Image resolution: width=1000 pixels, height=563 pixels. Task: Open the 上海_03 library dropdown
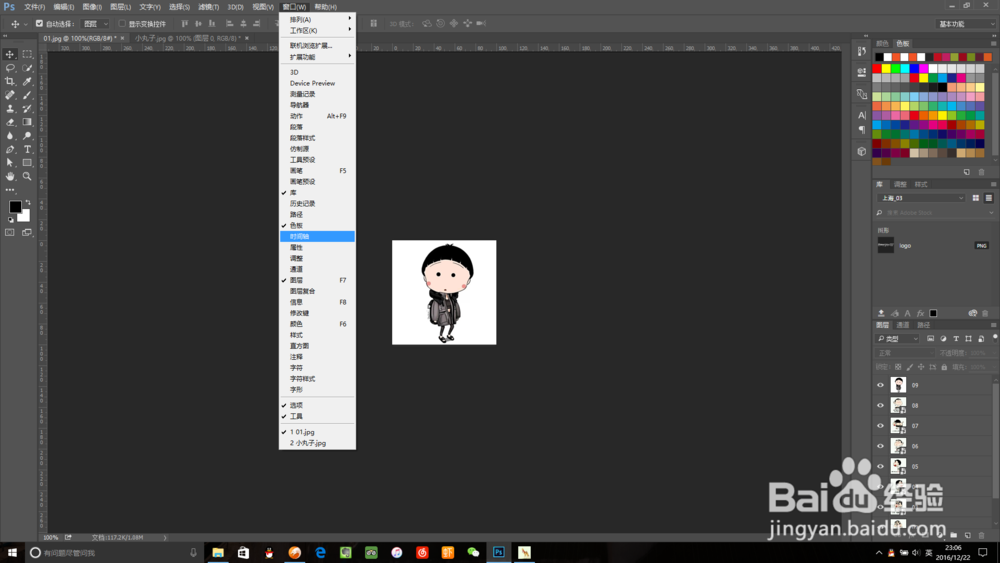921,198
